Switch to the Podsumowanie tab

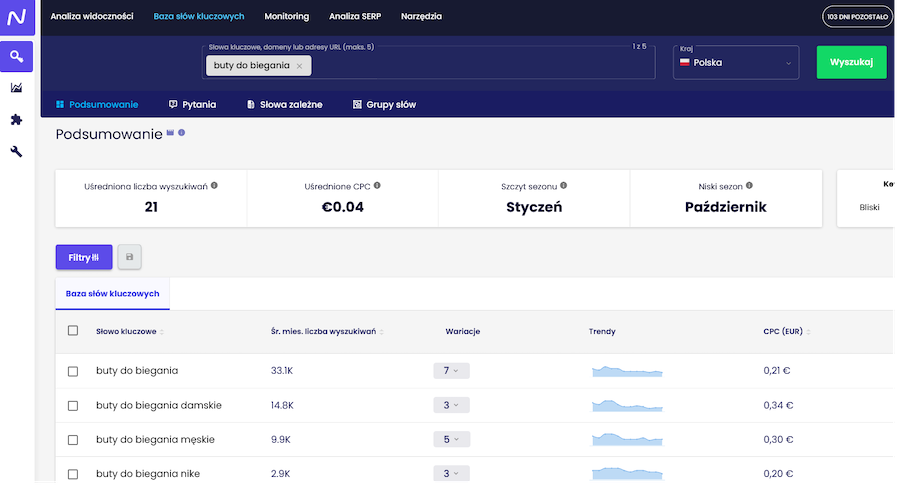[97, 104]
